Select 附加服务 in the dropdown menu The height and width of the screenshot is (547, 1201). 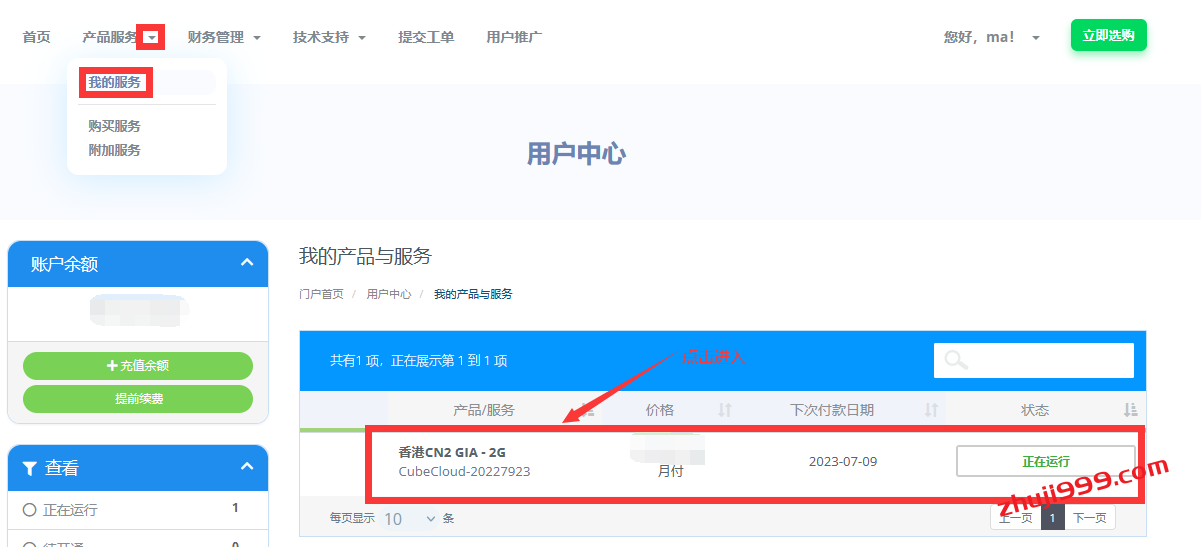pyautogui.click(x=114, y=150)
